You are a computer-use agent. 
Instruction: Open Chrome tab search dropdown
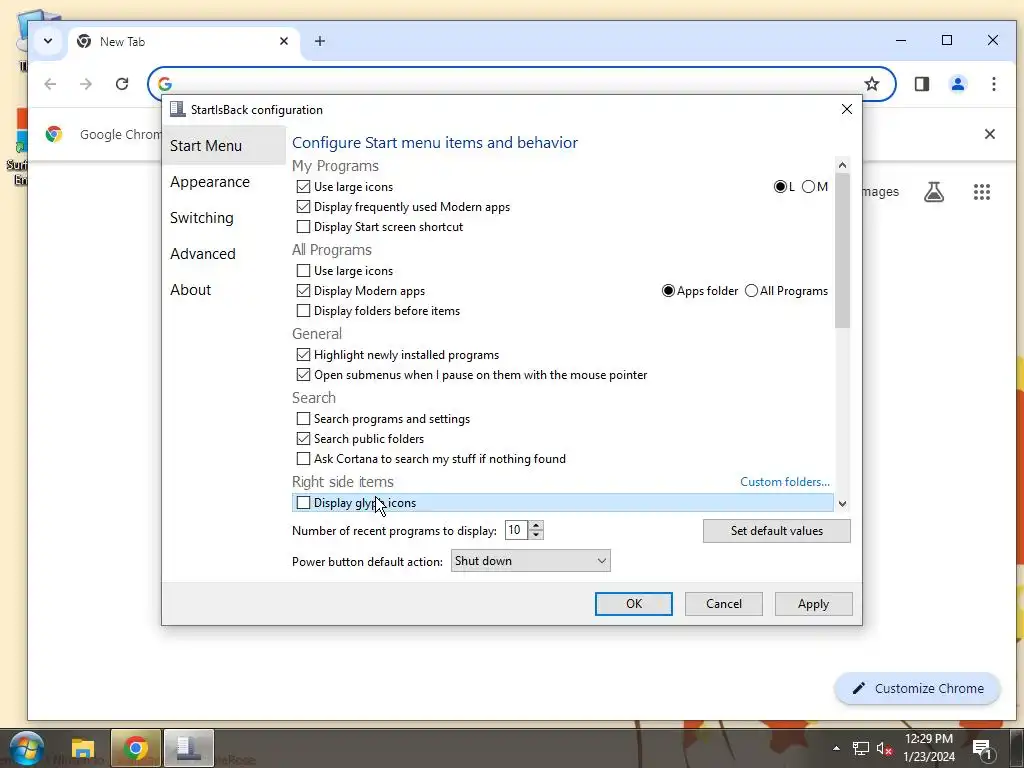click(48, 41)
